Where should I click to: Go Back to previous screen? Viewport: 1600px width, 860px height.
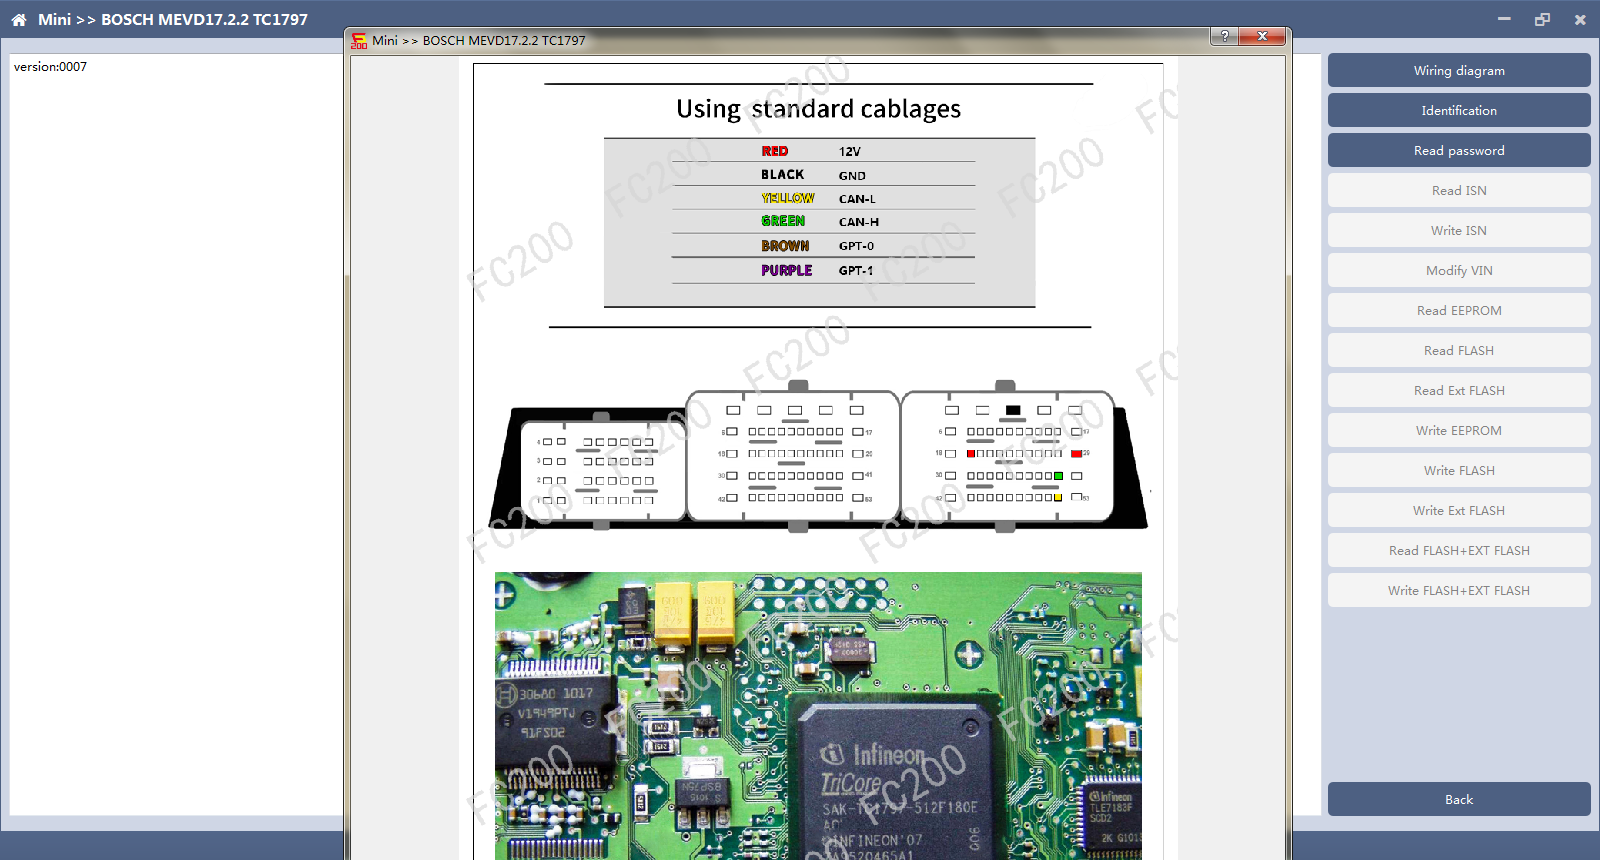tap(1459, 799)
